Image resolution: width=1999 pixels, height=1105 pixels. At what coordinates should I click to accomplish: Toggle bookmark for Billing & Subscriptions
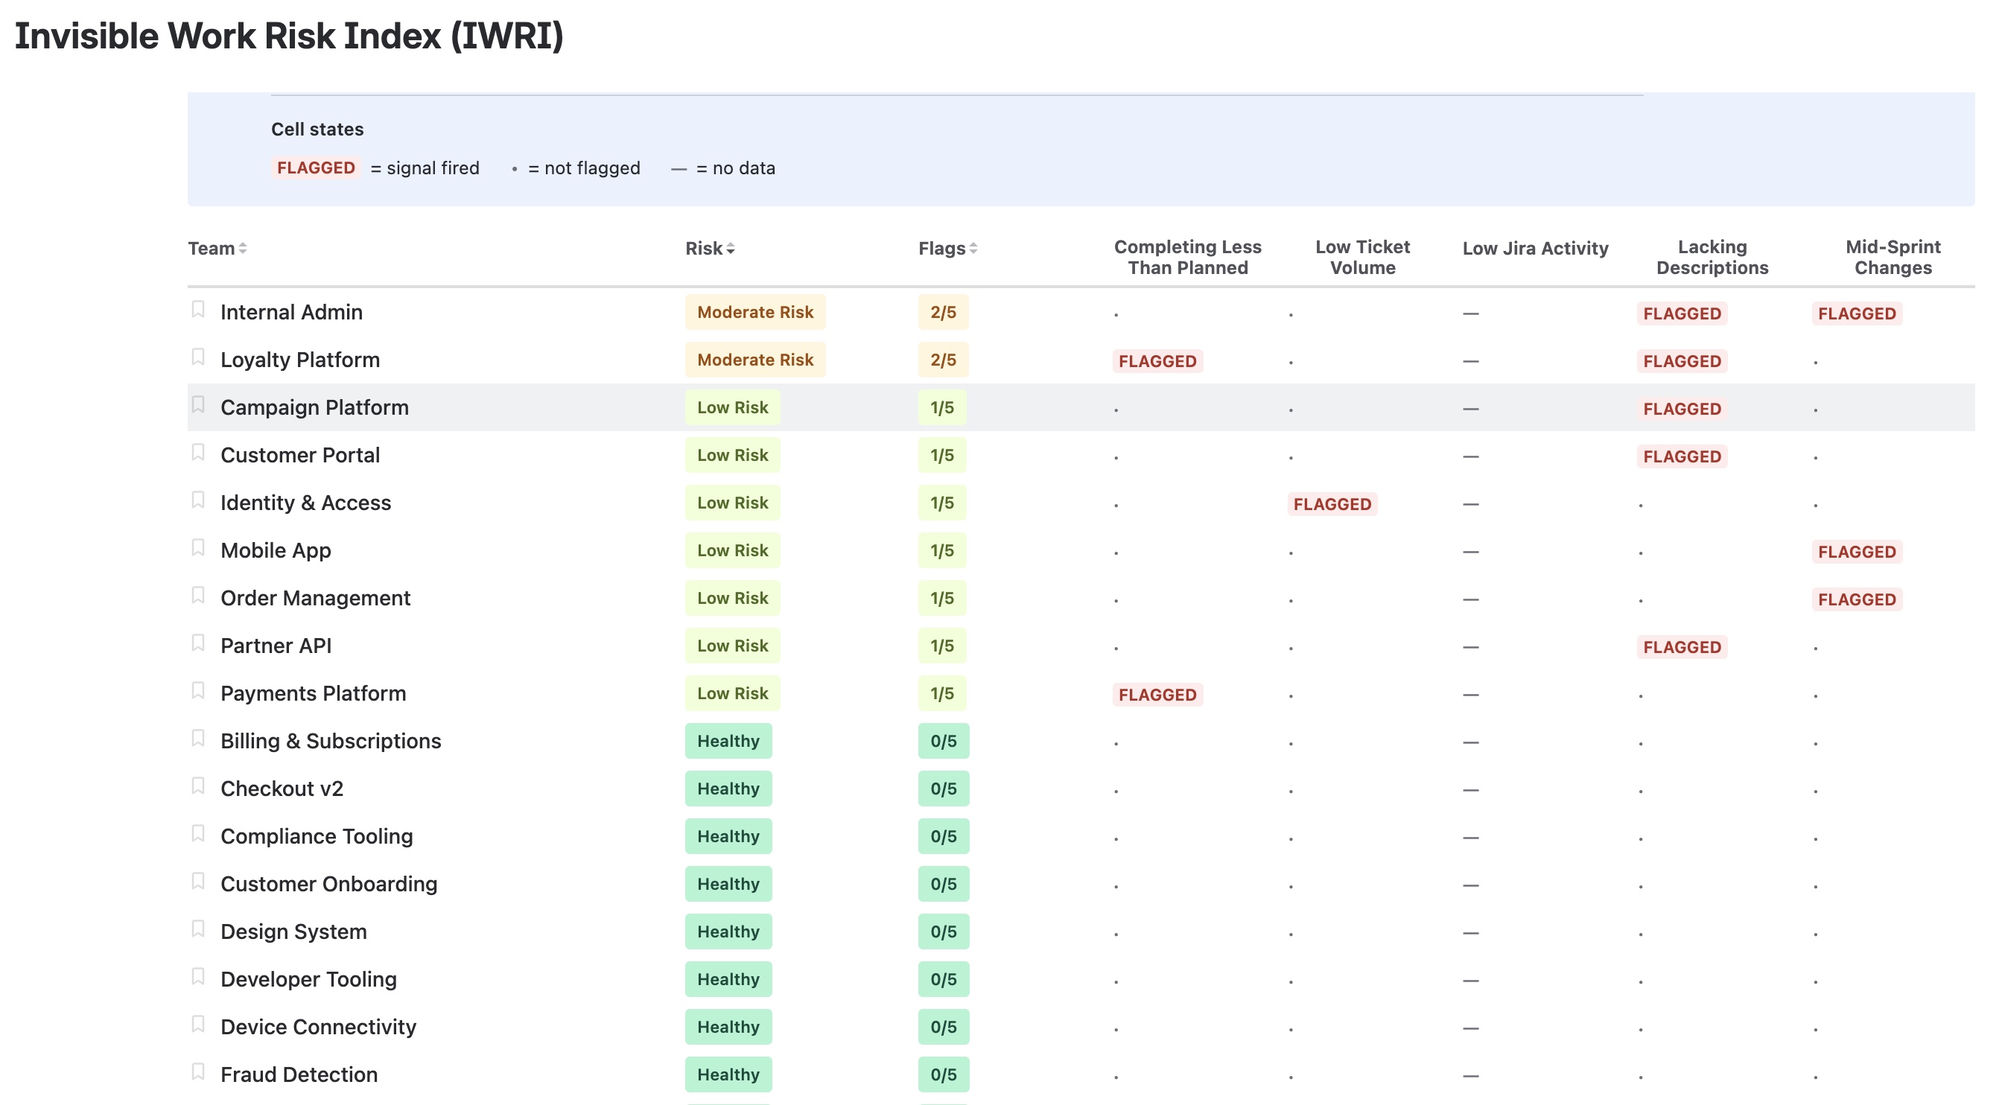198,738
